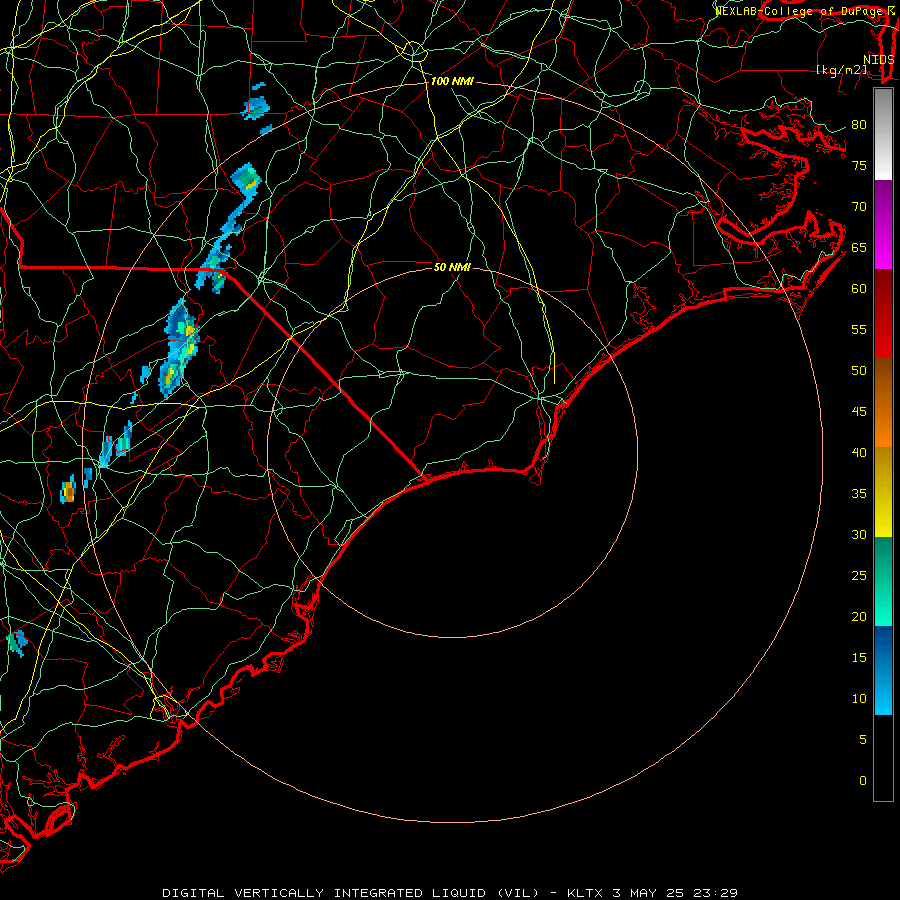The image size is (900, 900).
Task: Select the red segment of the VIL scale
Action: click(x=883, y=313)
